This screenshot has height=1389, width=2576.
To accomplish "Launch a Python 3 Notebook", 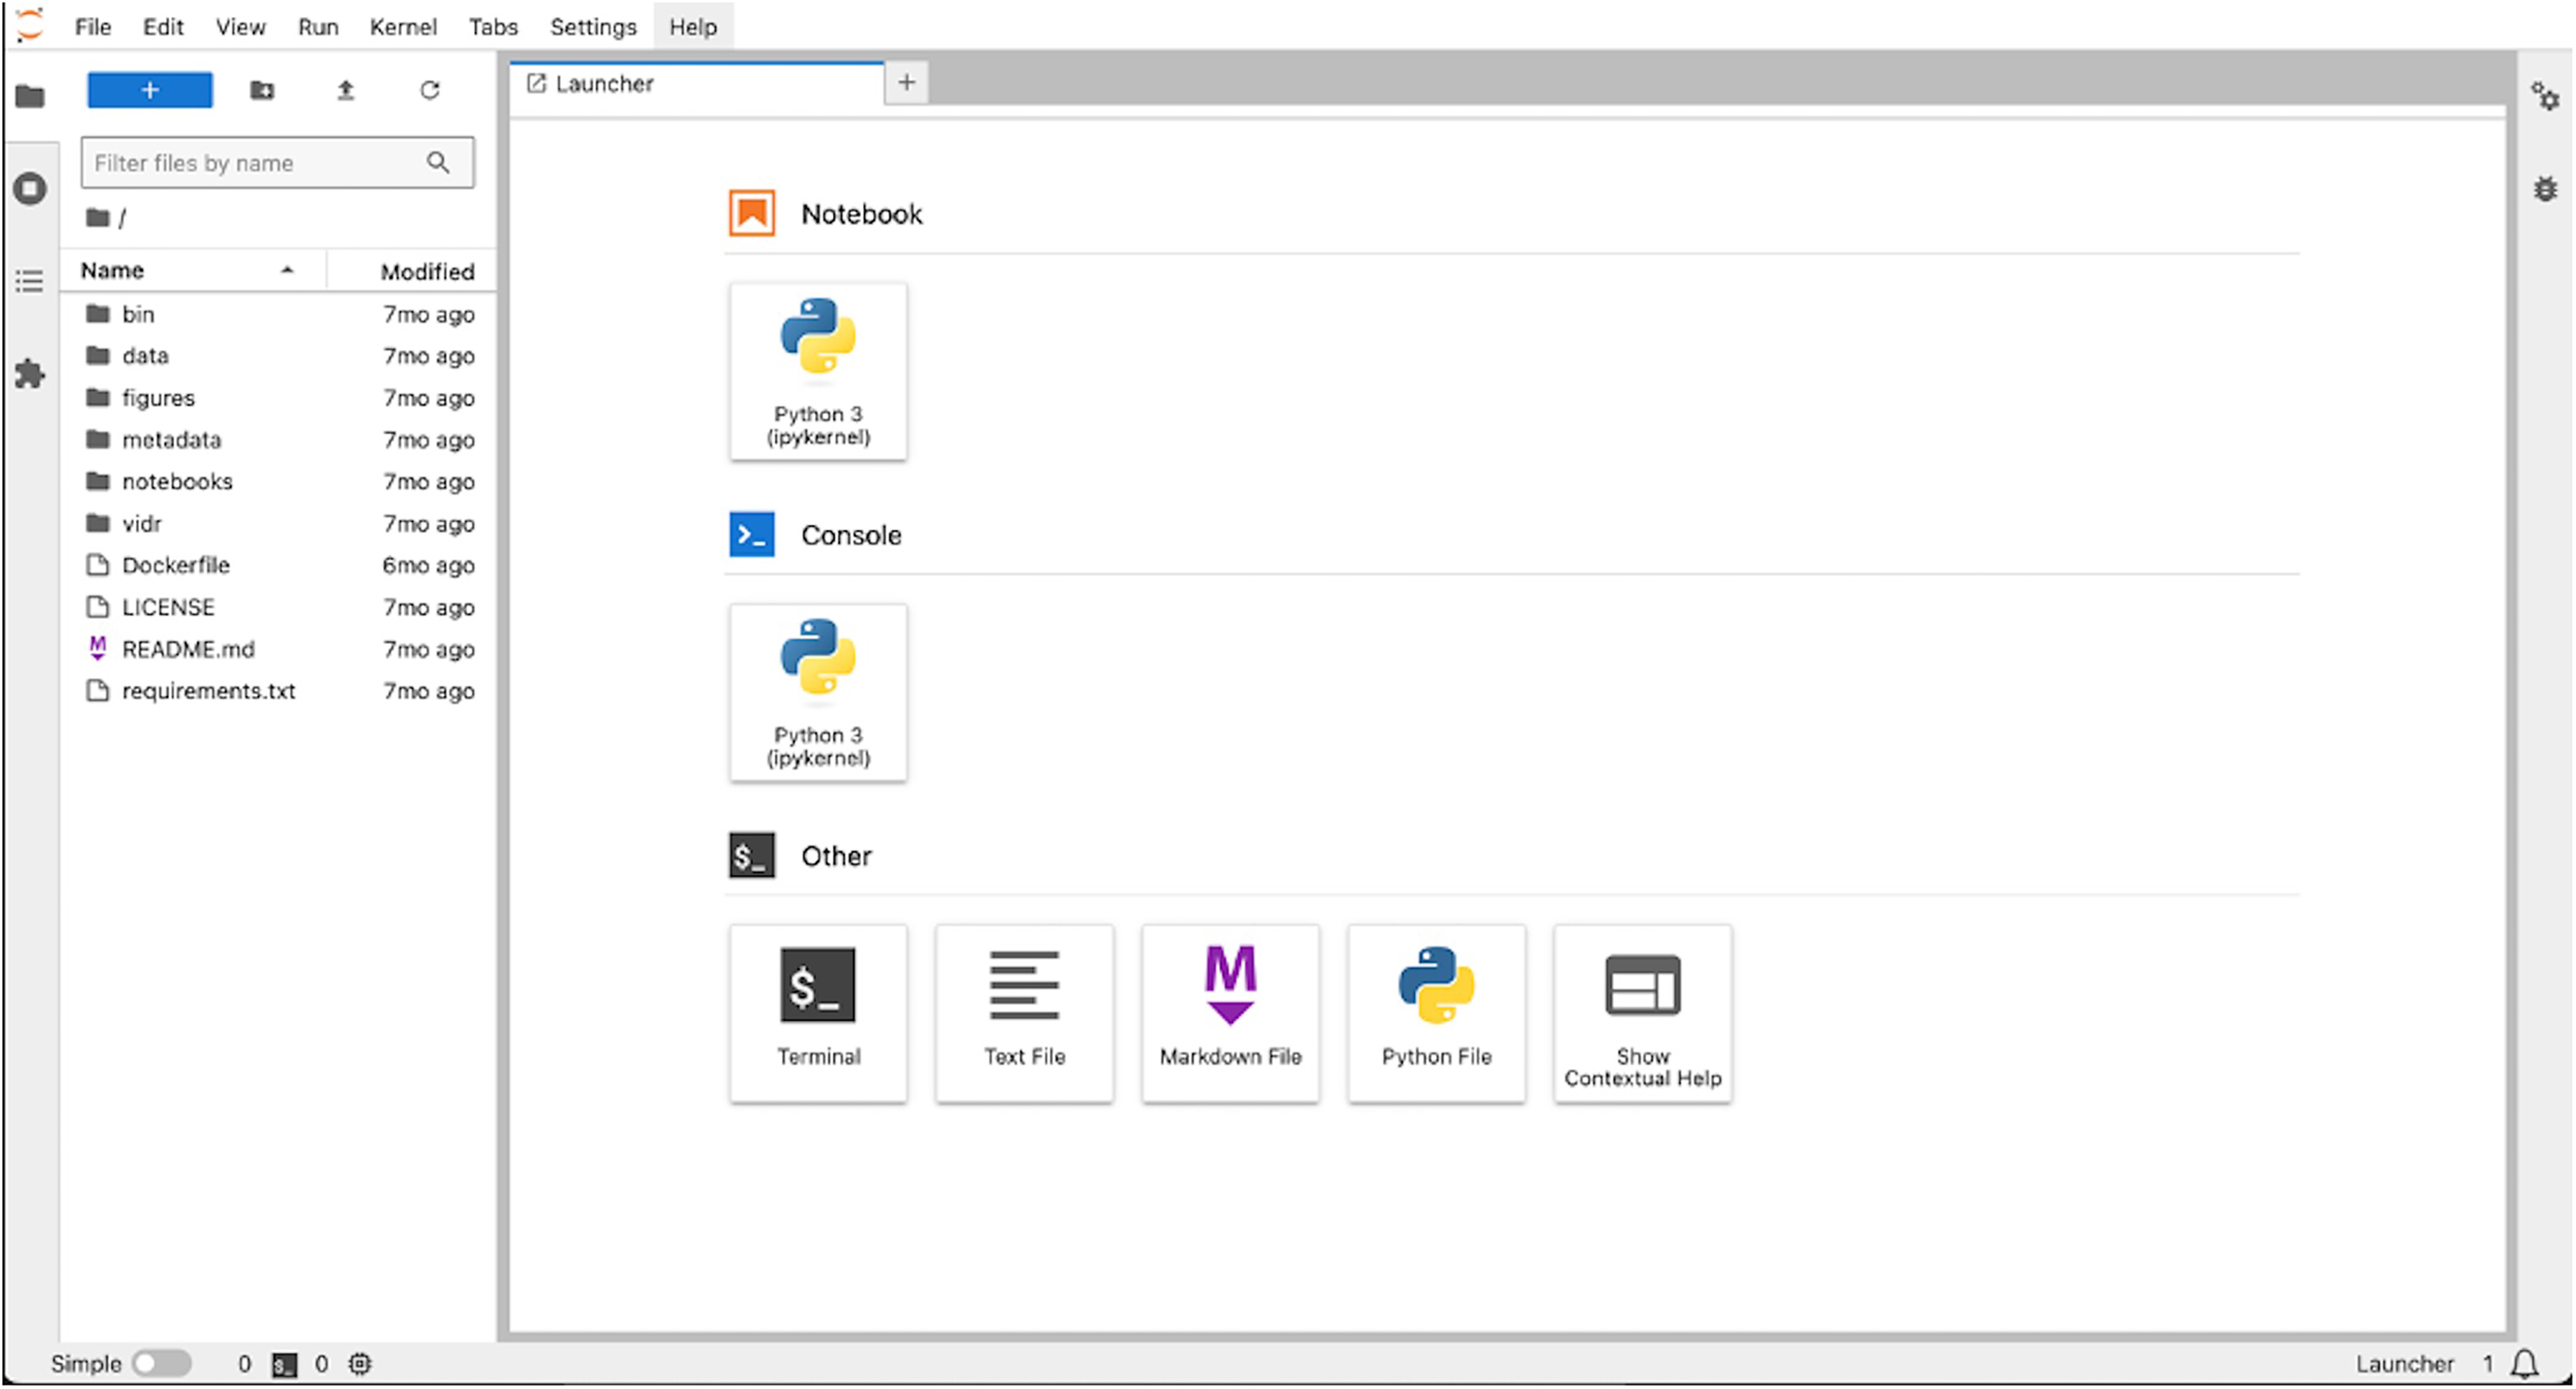I will tap(818, 371).
